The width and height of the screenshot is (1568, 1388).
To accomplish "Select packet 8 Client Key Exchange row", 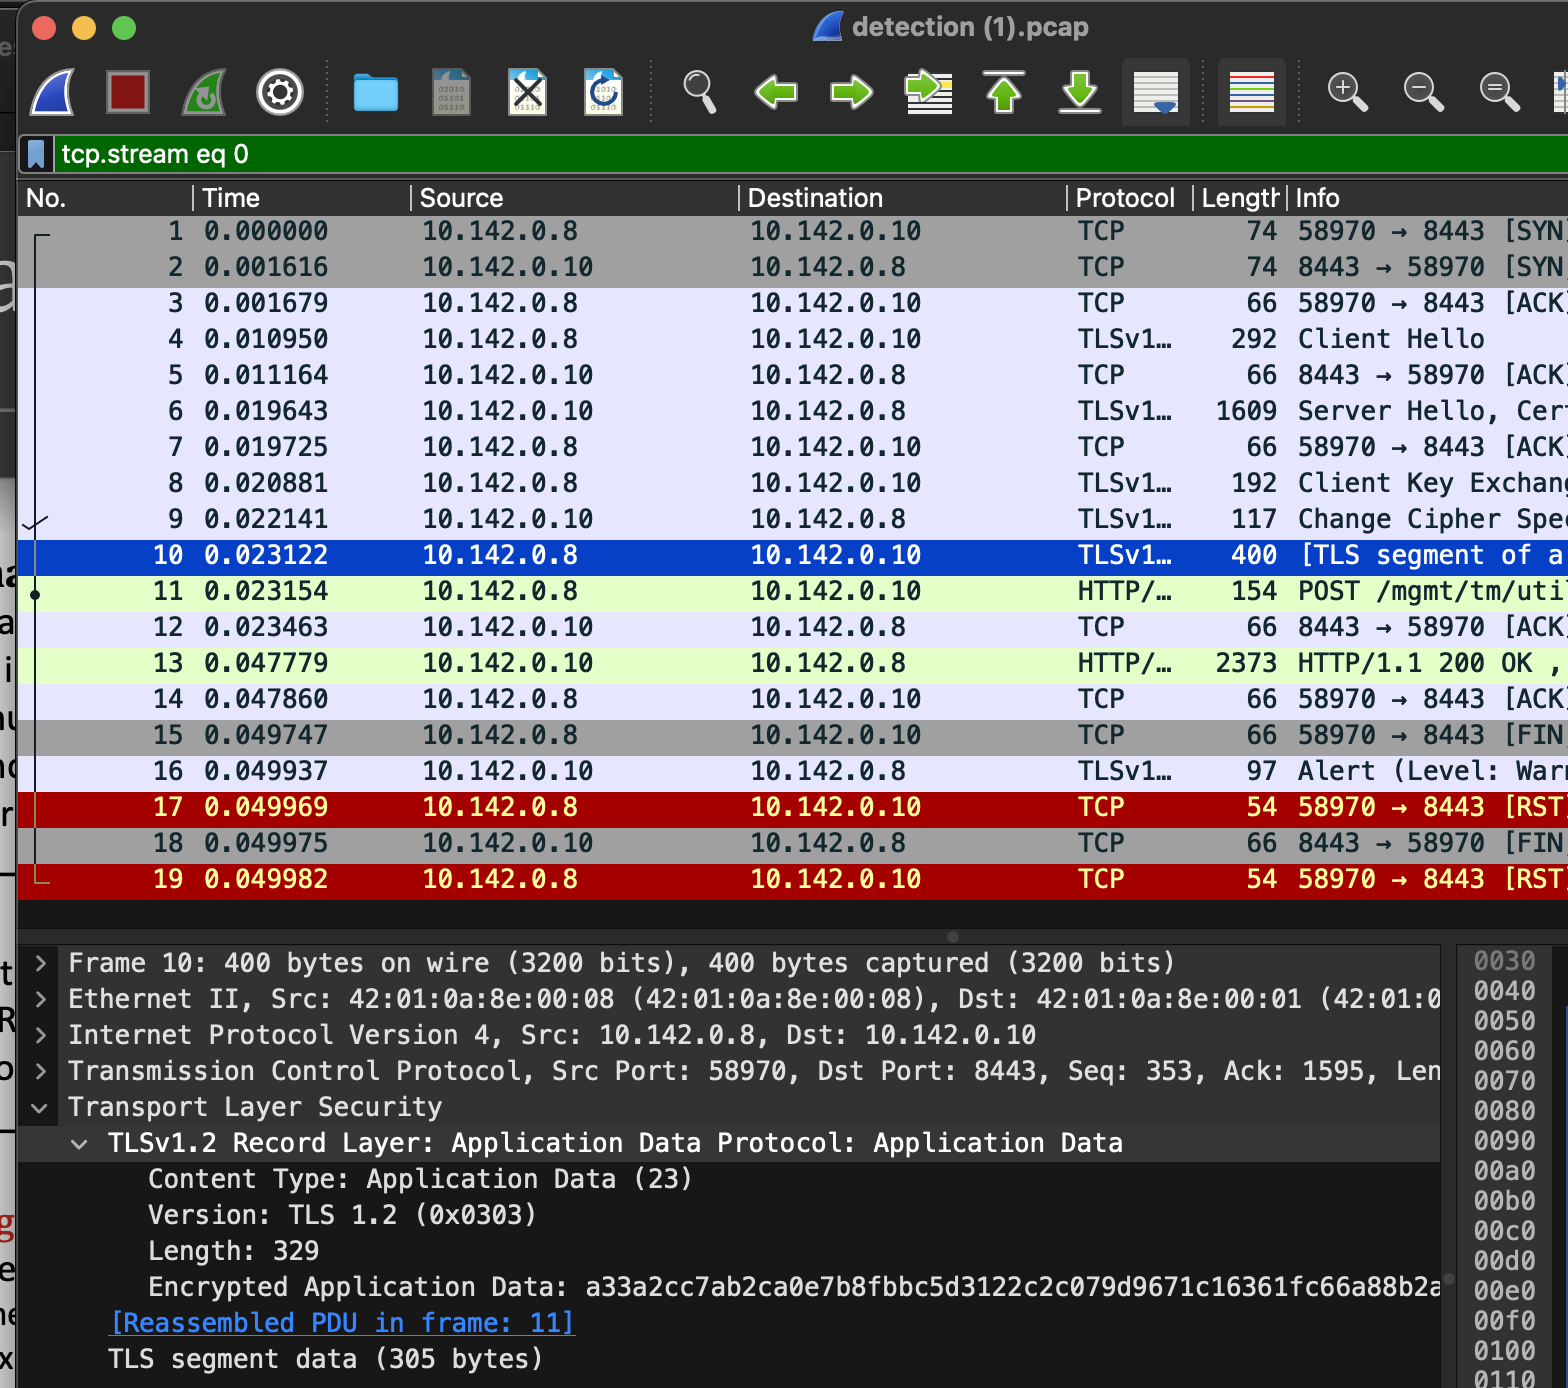I will pos(793,483).
